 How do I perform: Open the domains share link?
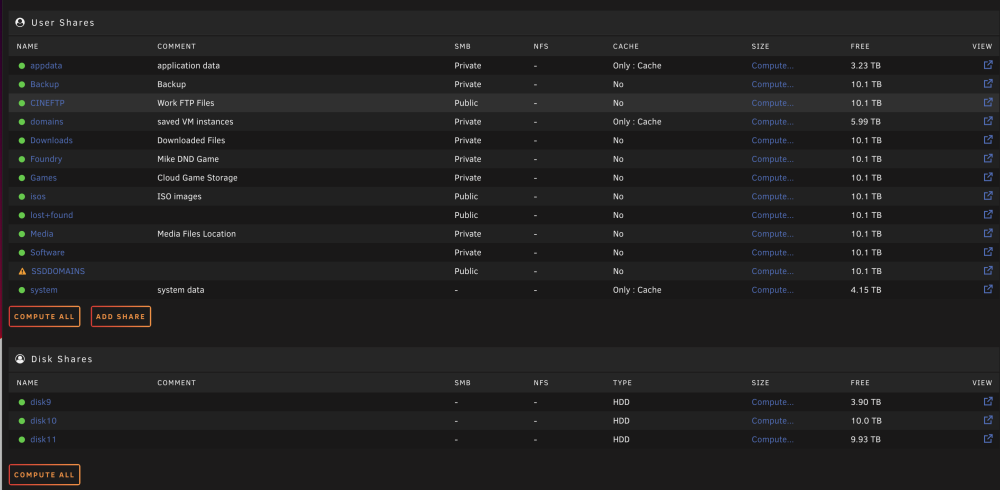click(47, 122)
